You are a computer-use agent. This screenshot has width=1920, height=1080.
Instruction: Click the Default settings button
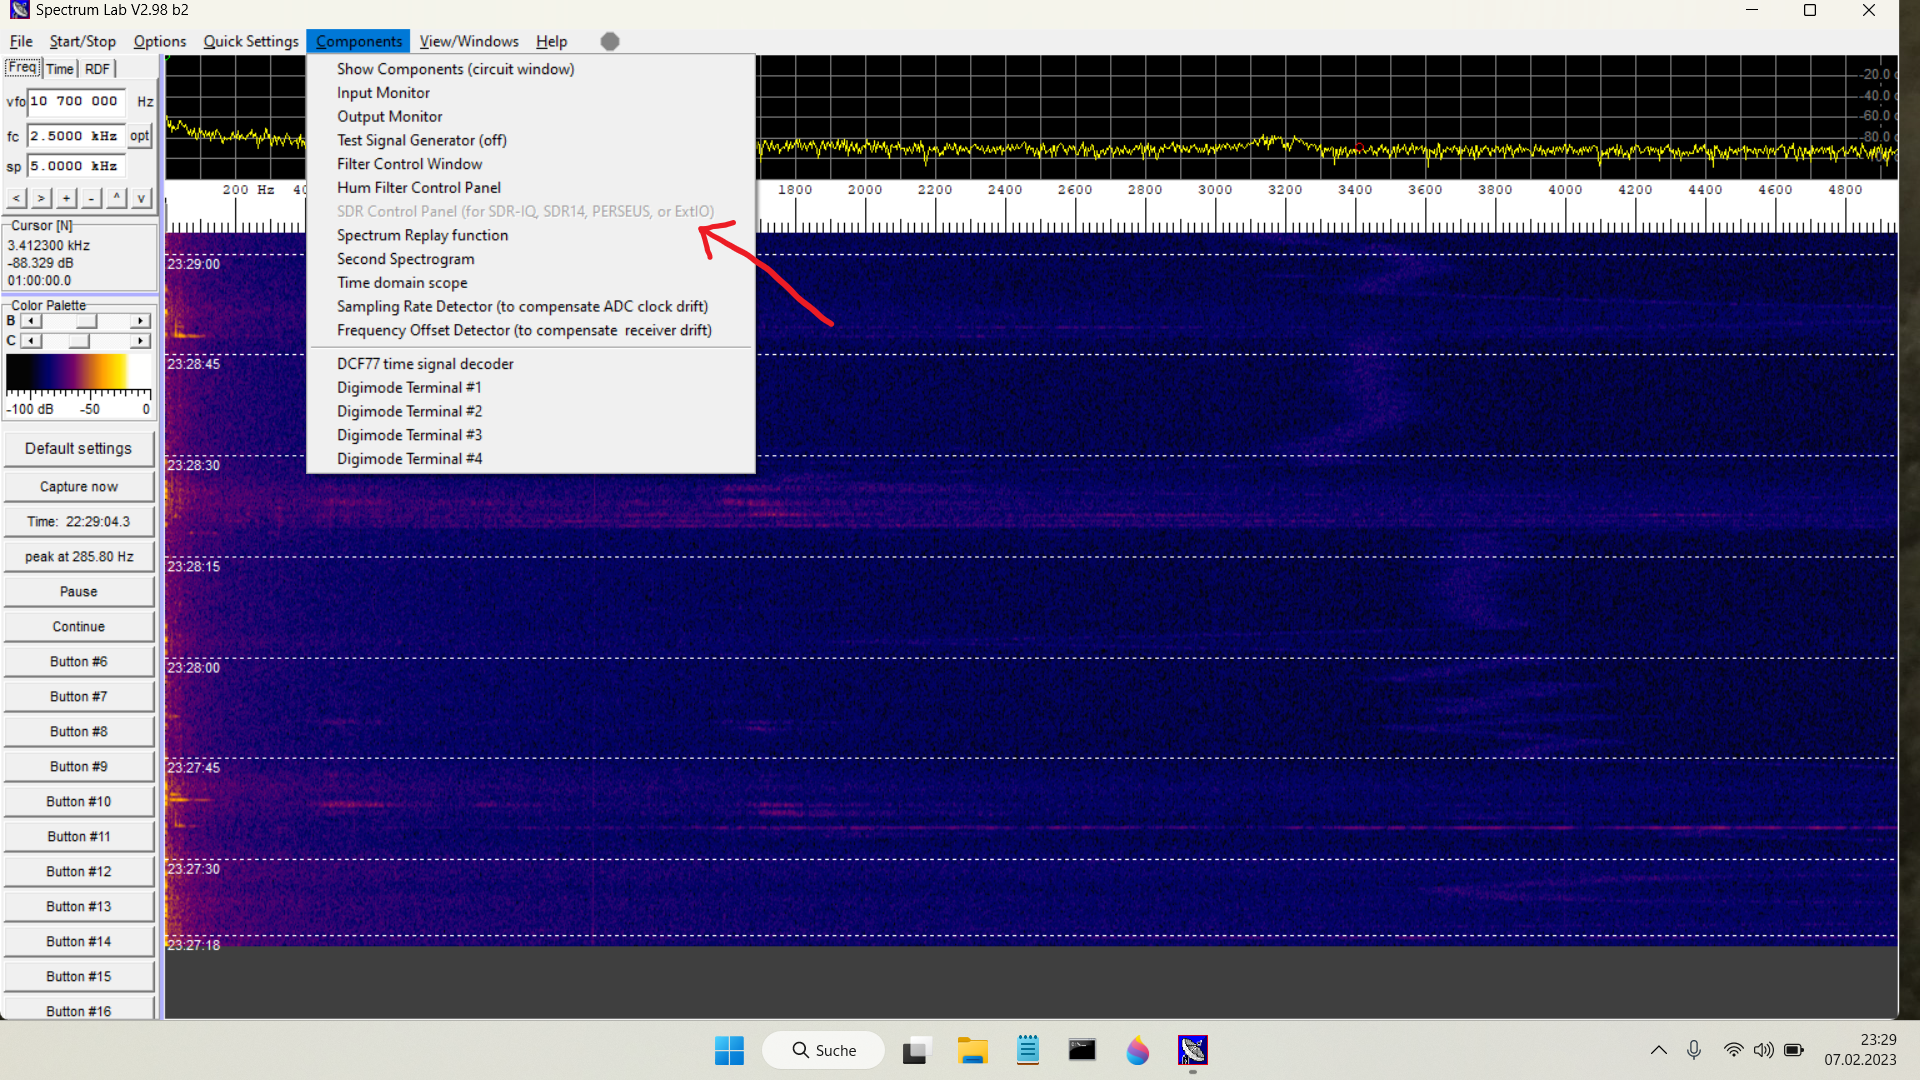(79, 449)
